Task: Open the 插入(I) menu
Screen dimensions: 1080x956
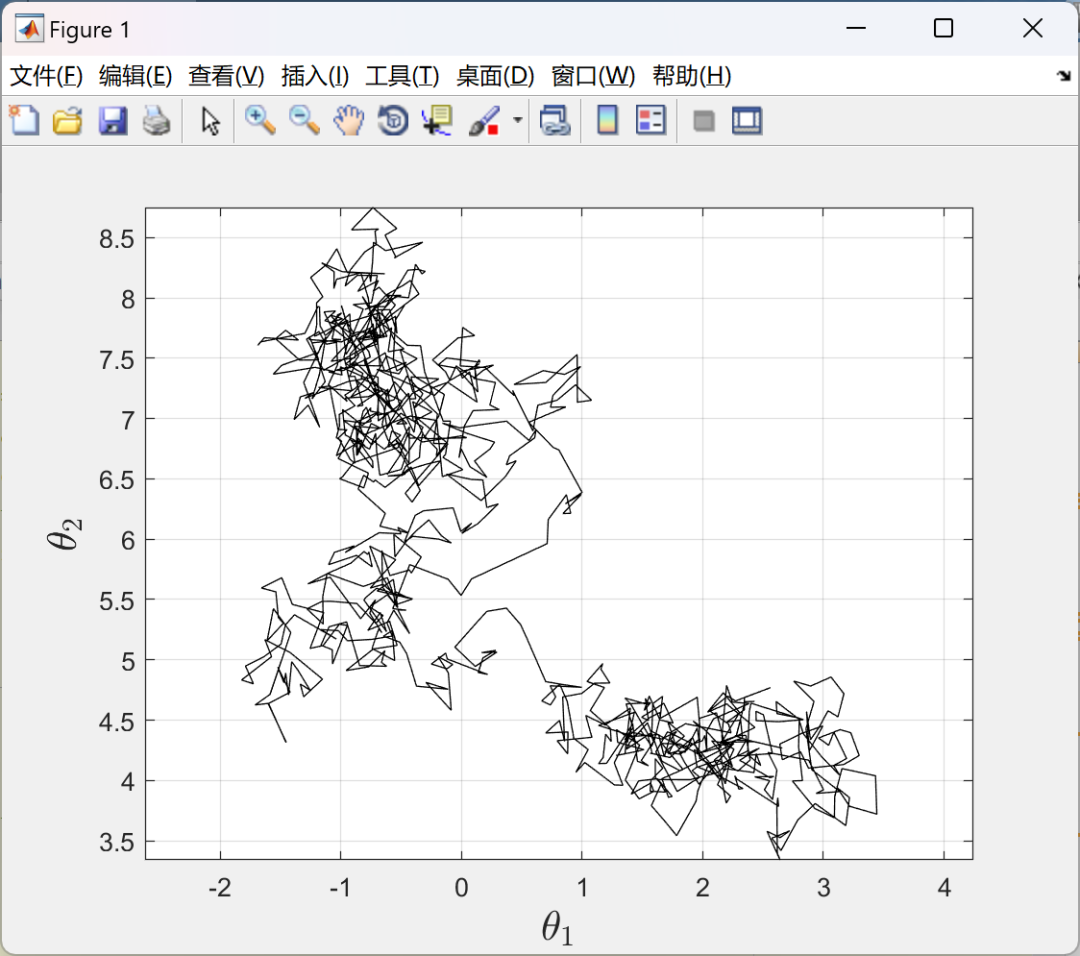Action: (315, 76)
